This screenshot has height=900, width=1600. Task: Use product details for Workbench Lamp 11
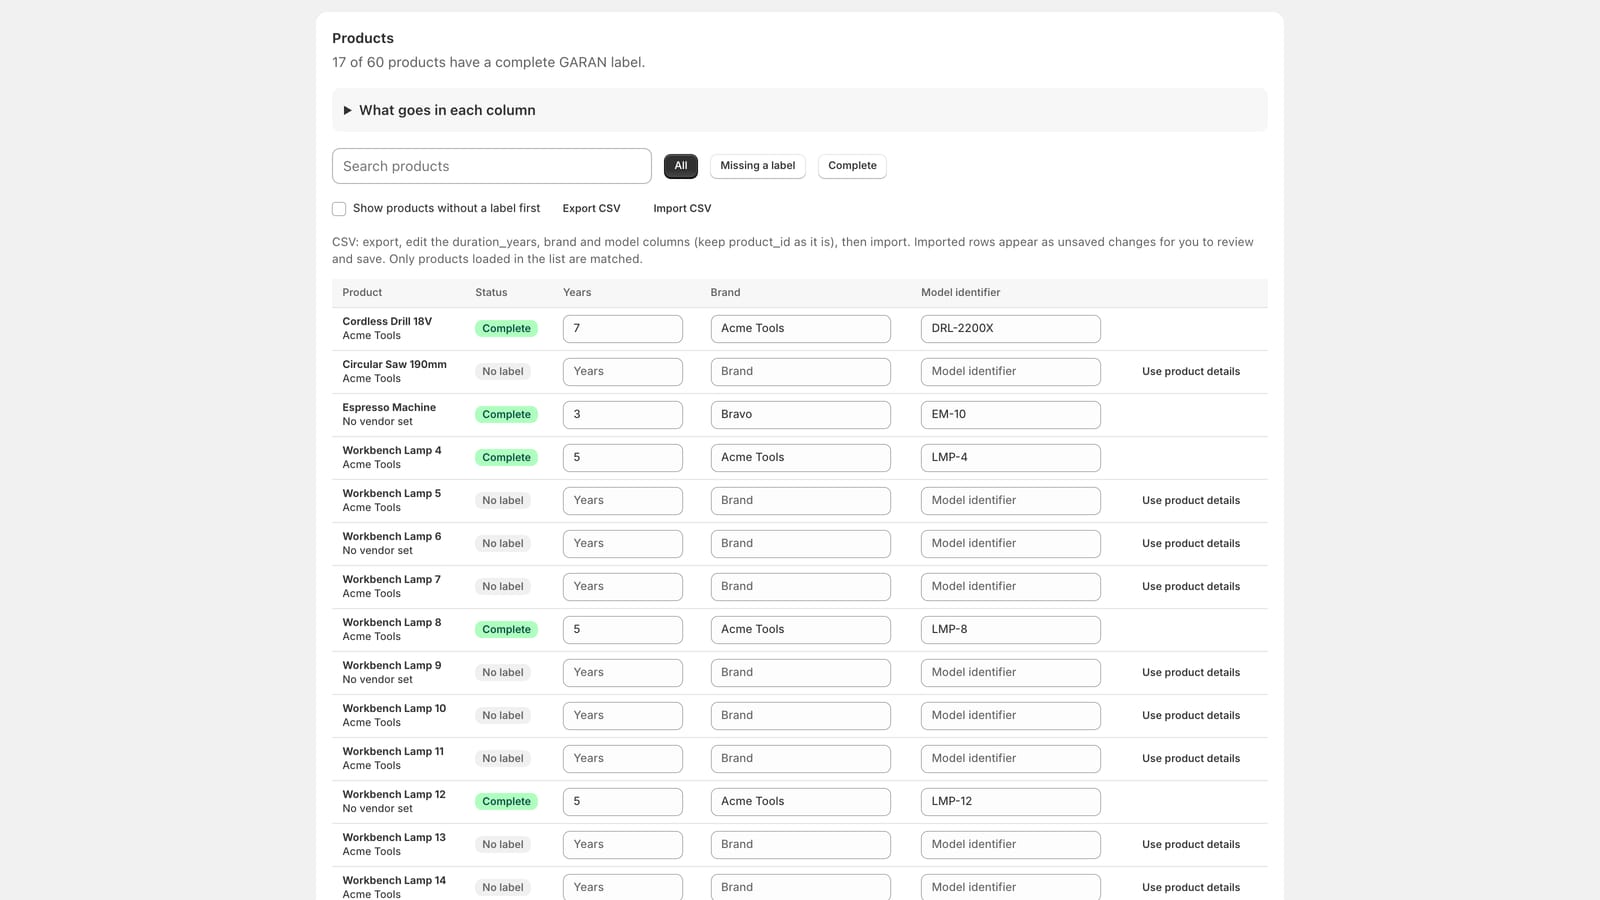coord(1190,759)
